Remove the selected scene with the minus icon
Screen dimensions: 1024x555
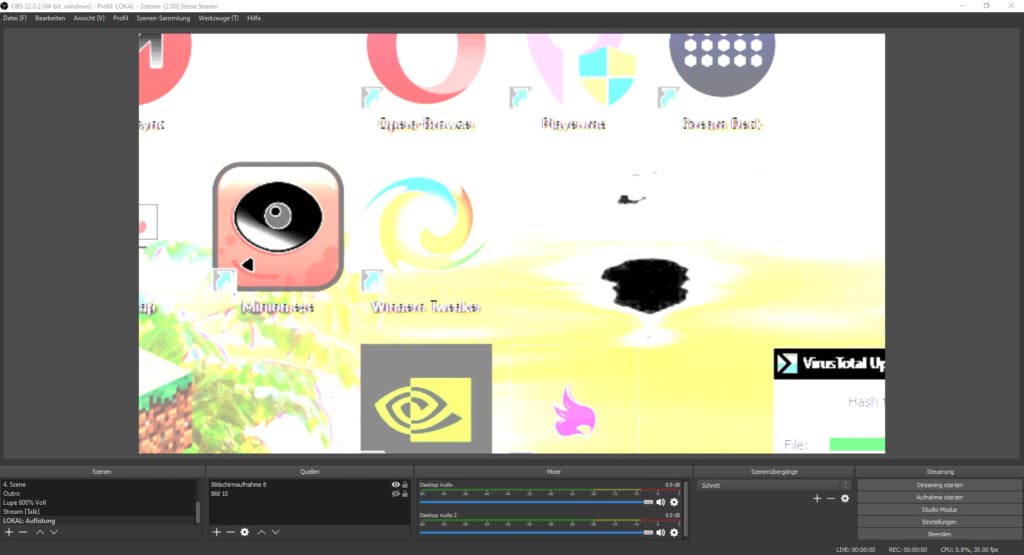23,532
